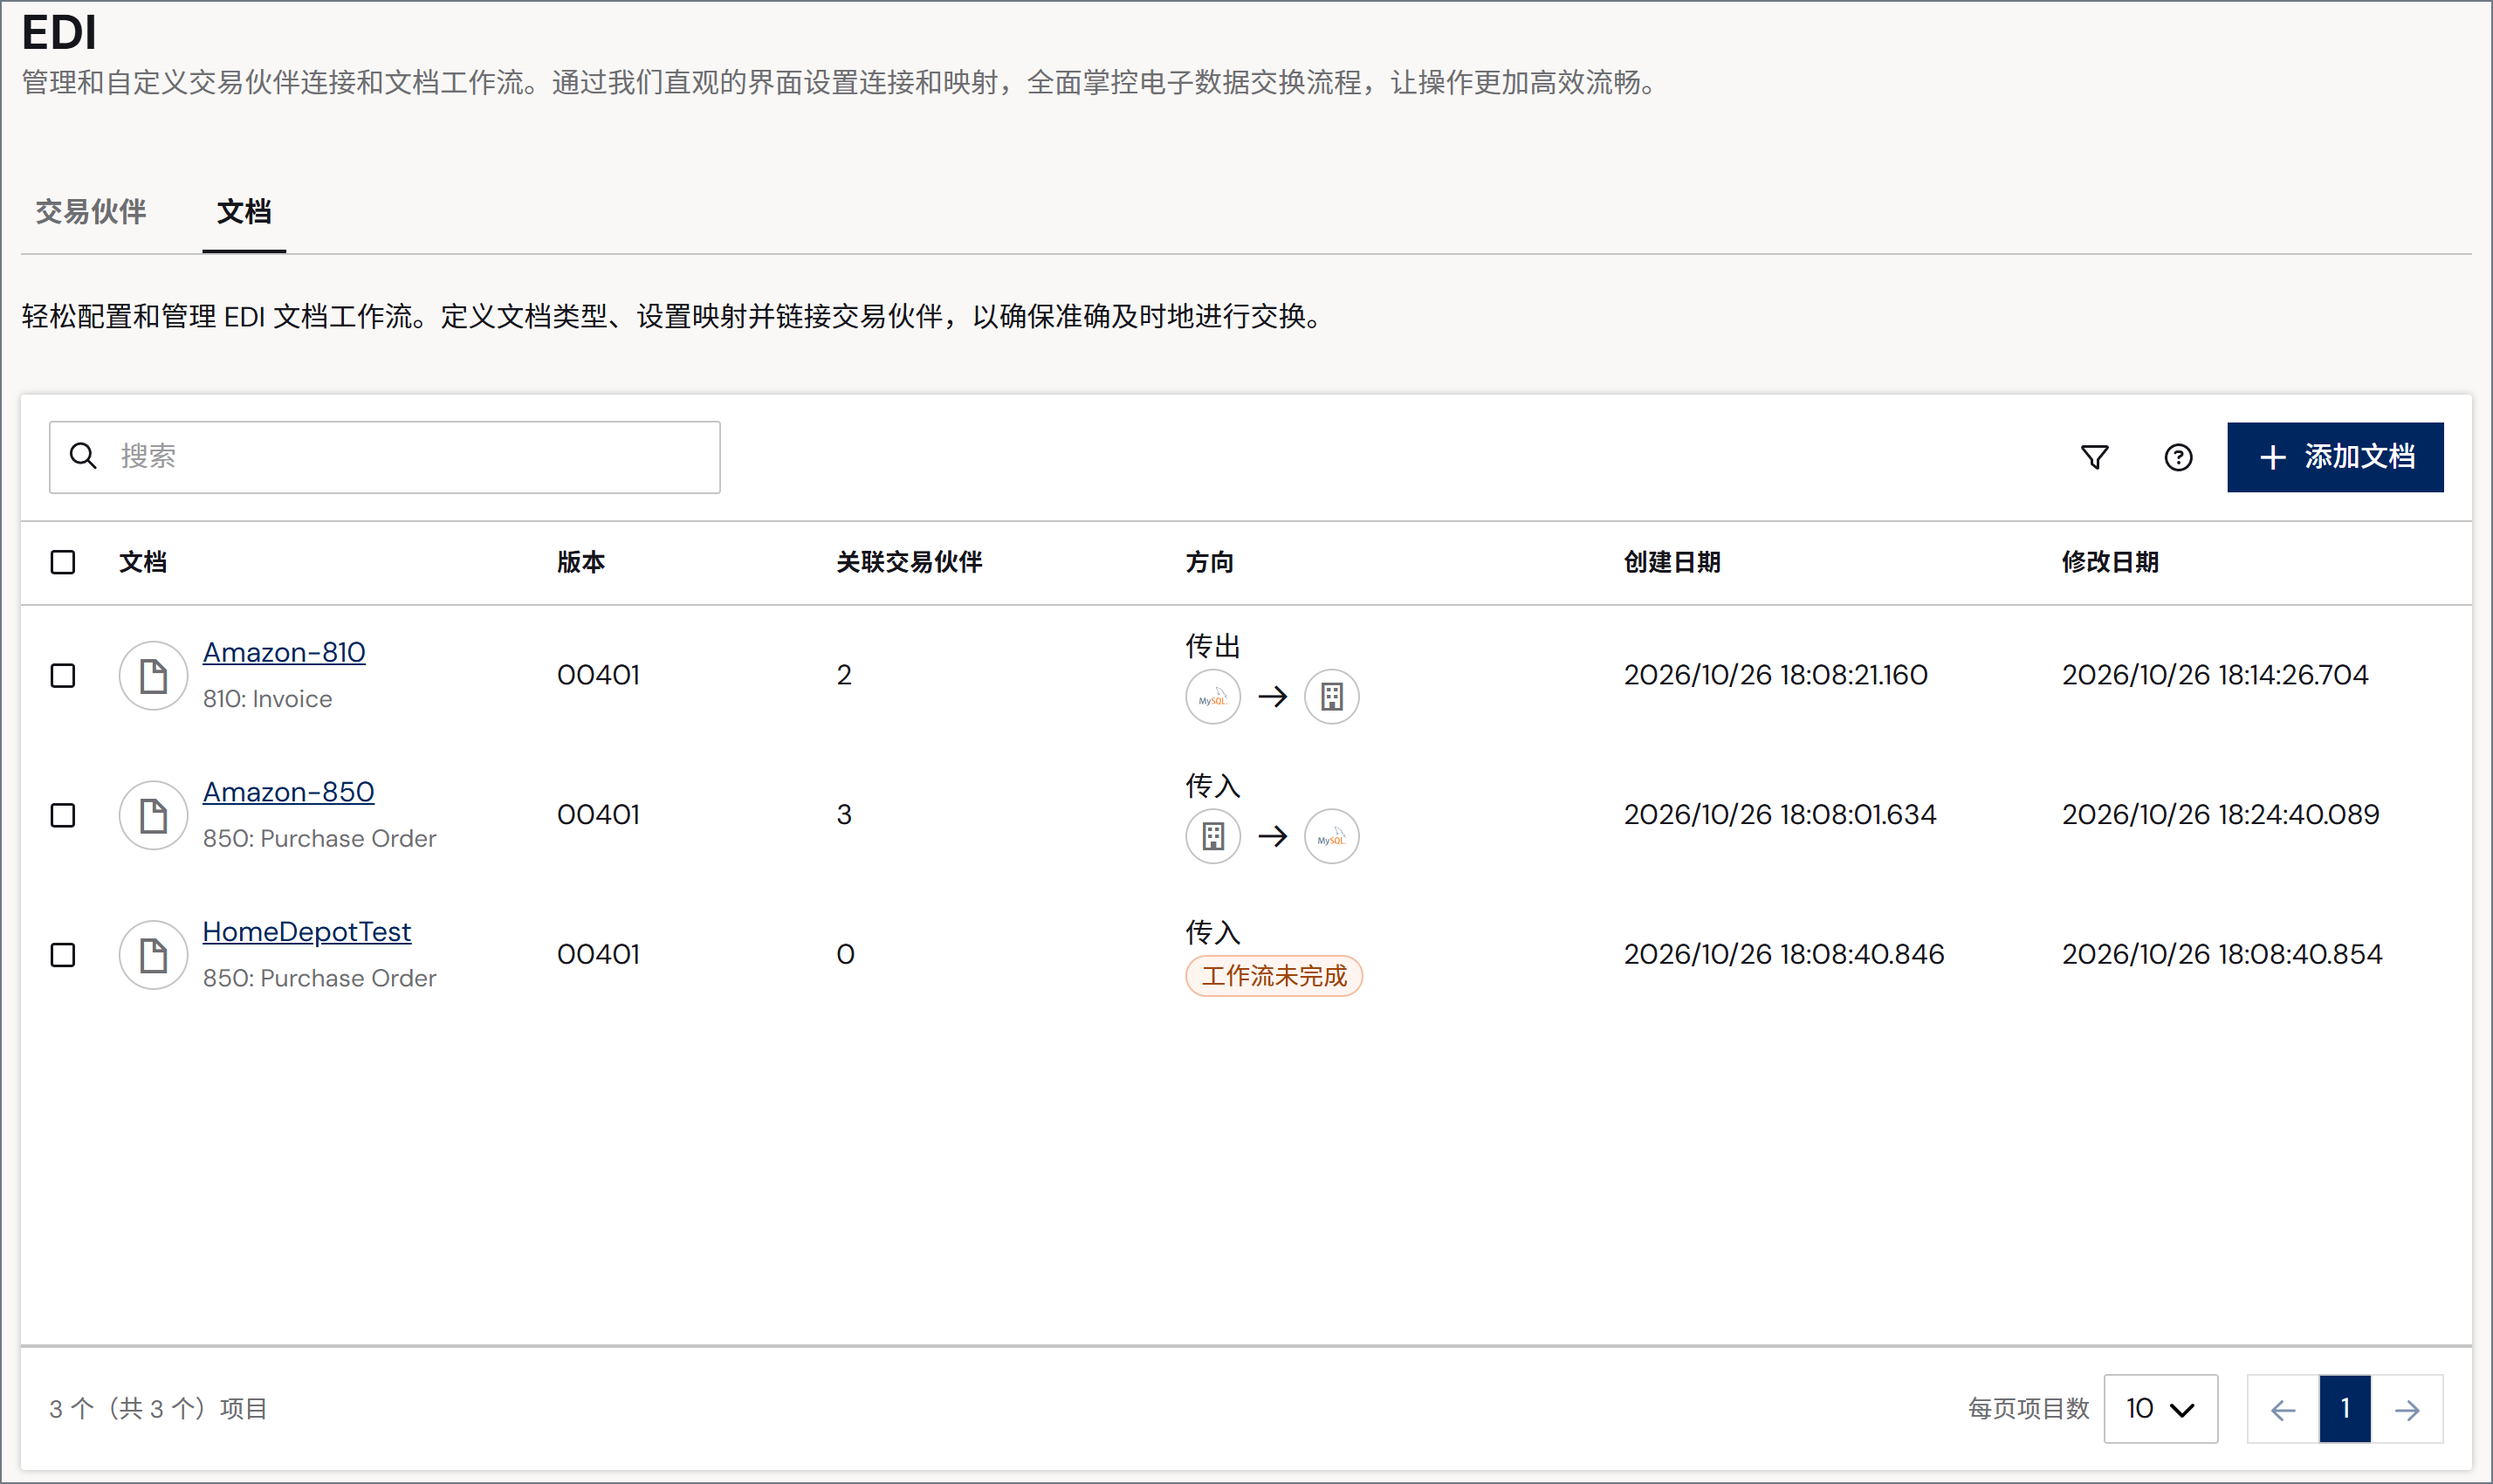Click the 传出 direction label
The height and width of the screenshot is (1484, 2493).
(x=1213, y=646)
